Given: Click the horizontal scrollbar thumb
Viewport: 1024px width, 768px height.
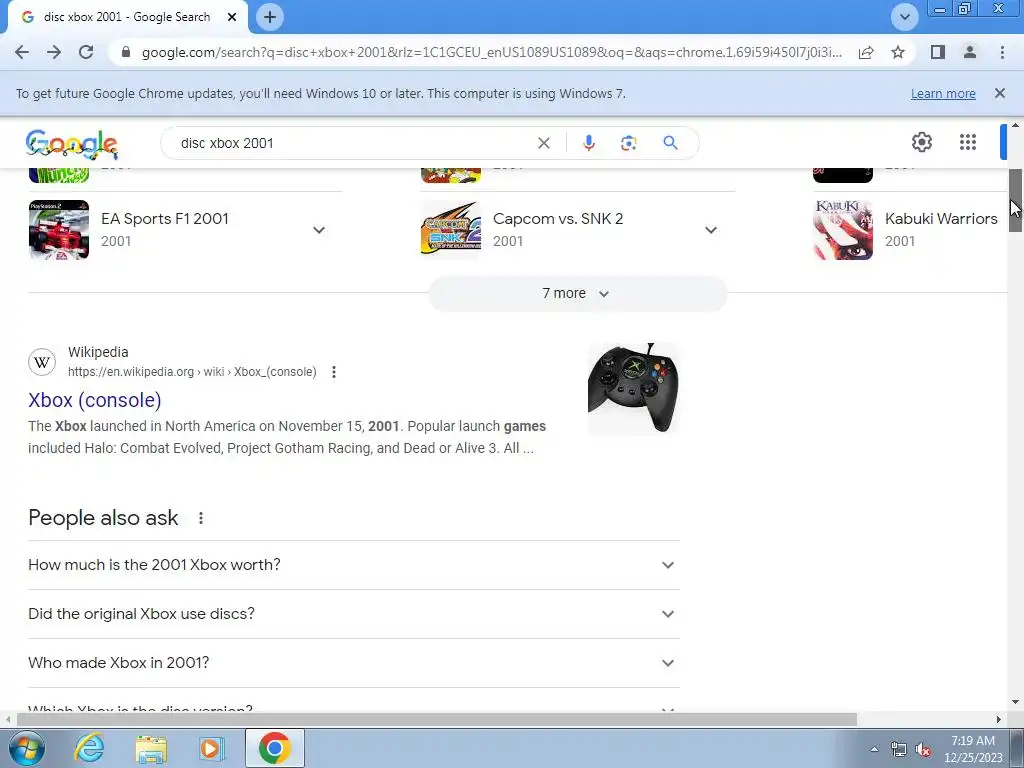Looking at the screenshot, I should pos(436,719).
